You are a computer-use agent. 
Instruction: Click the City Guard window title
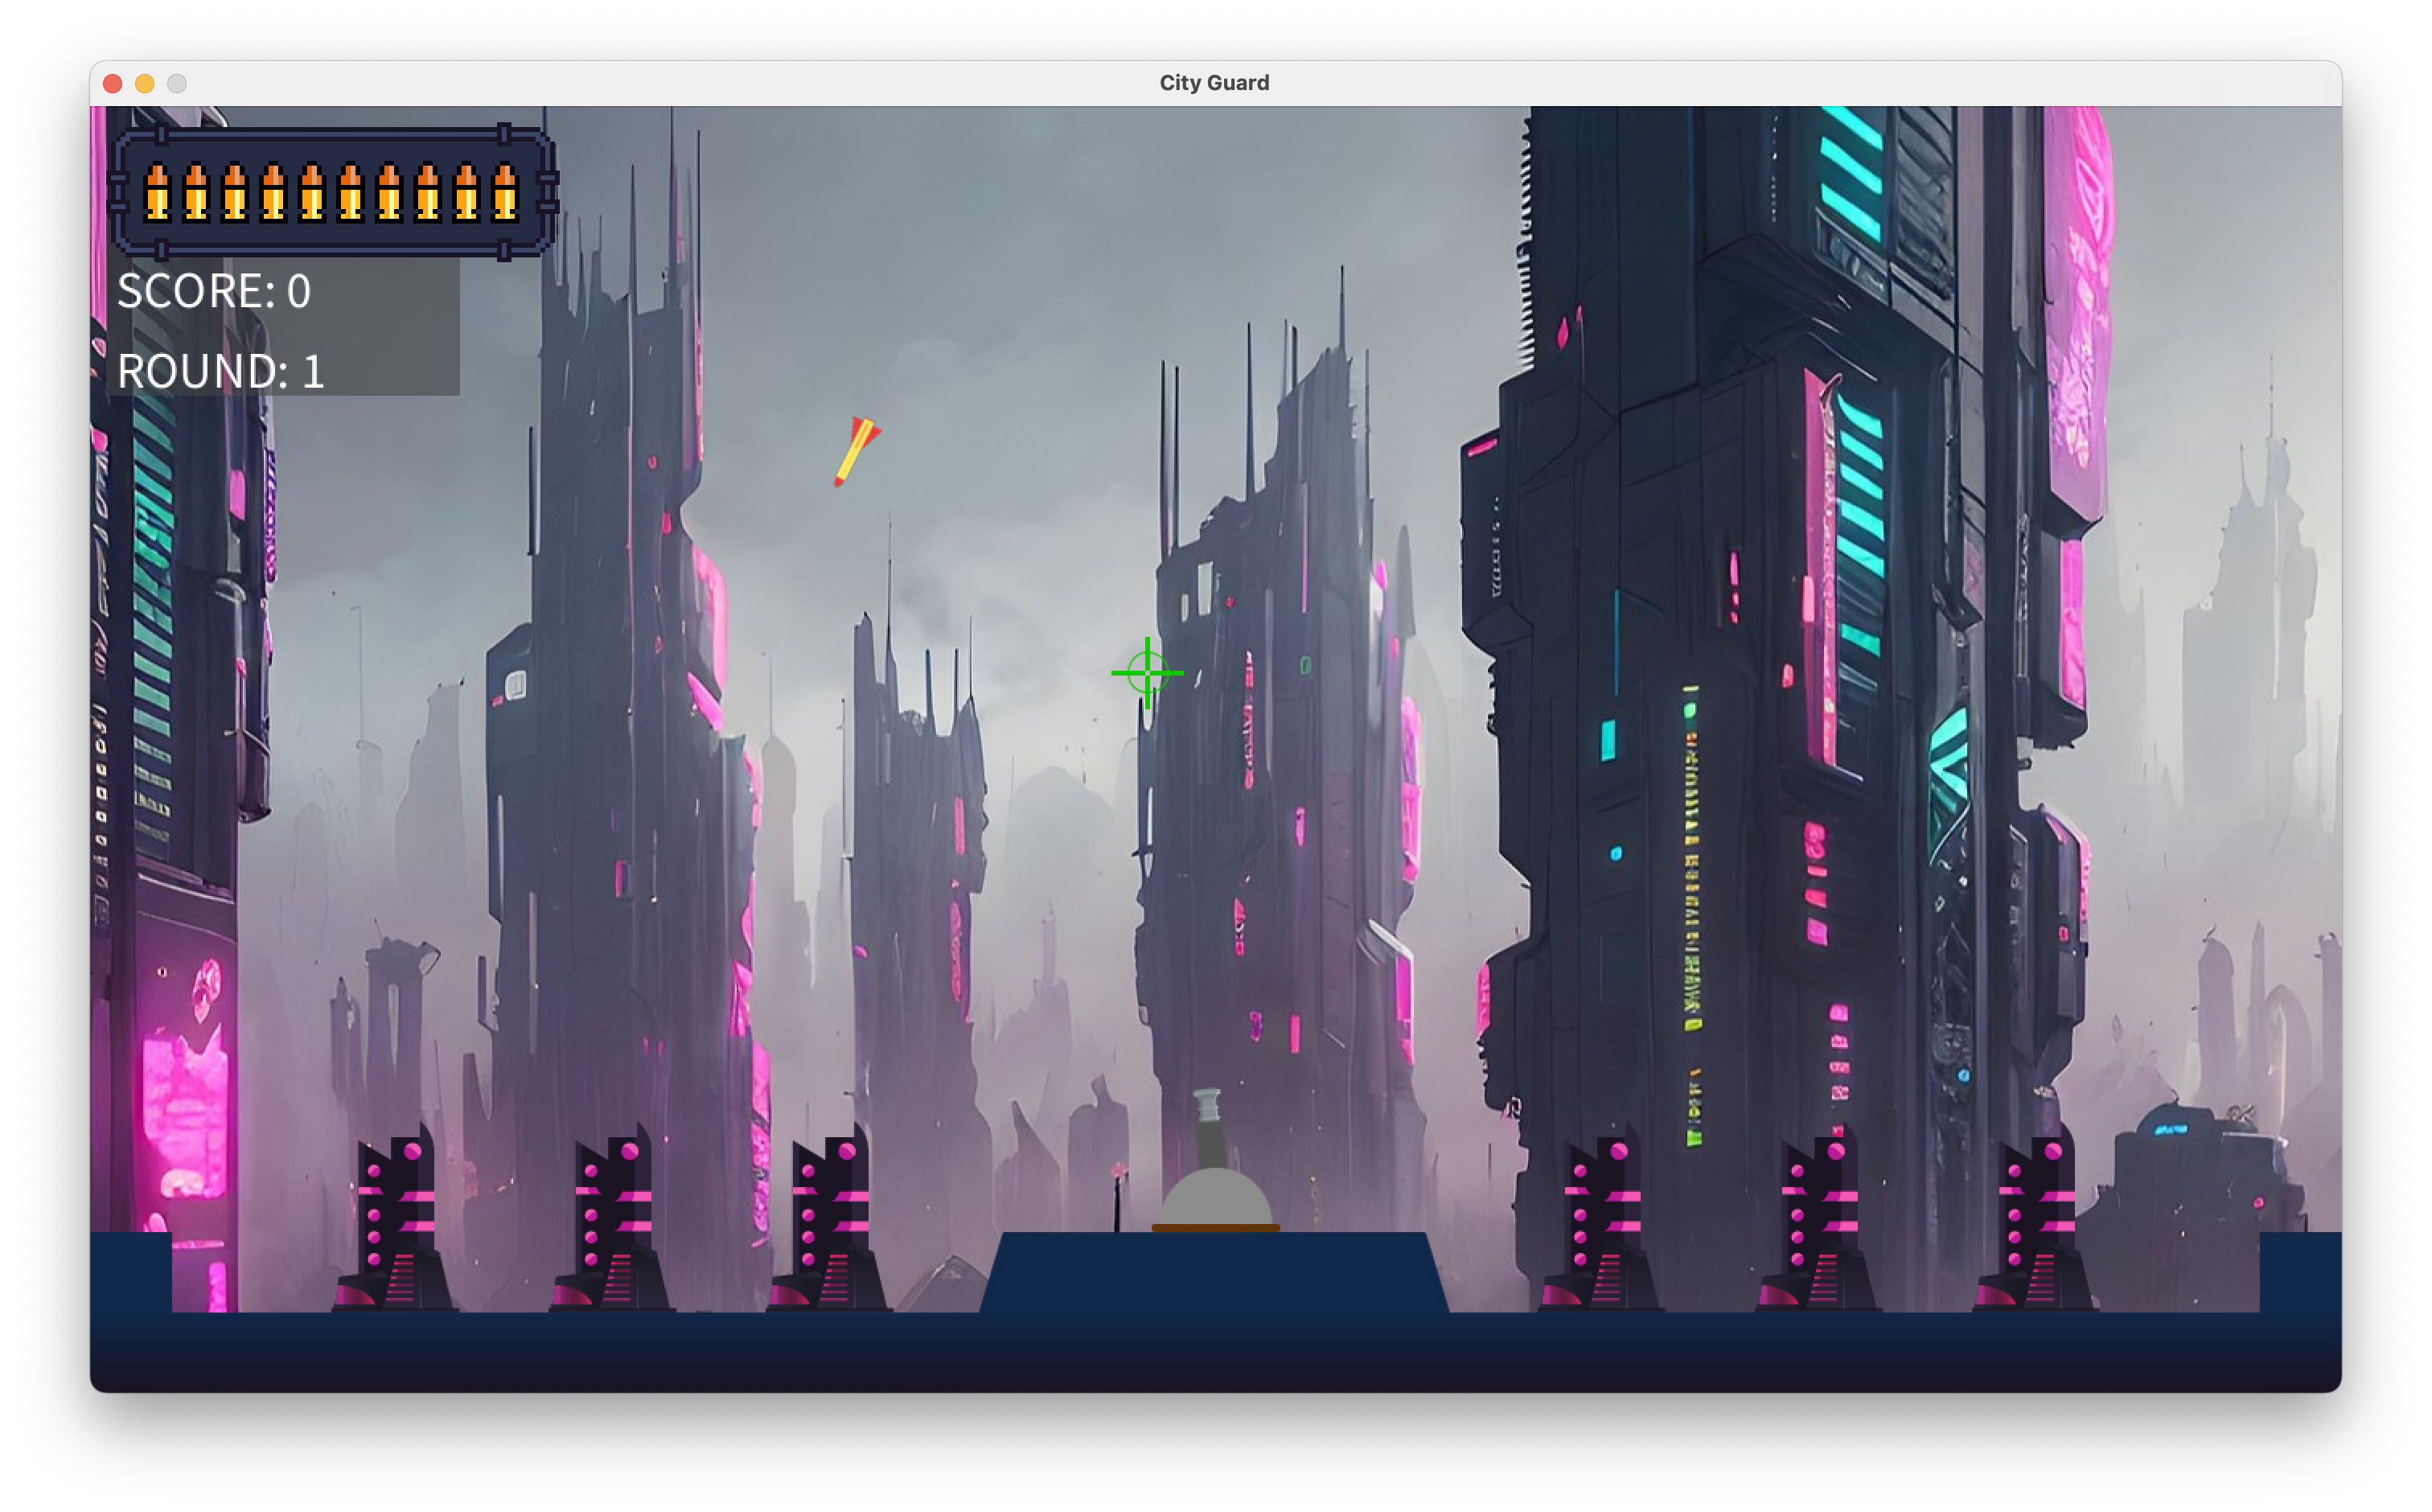point(1214,83)
